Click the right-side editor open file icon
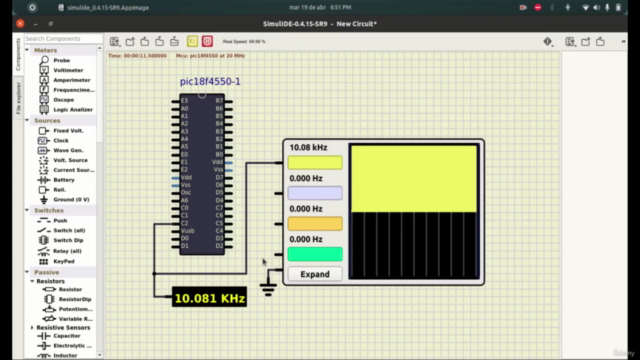This screenshot has width=640, height=360. (585, 41)
